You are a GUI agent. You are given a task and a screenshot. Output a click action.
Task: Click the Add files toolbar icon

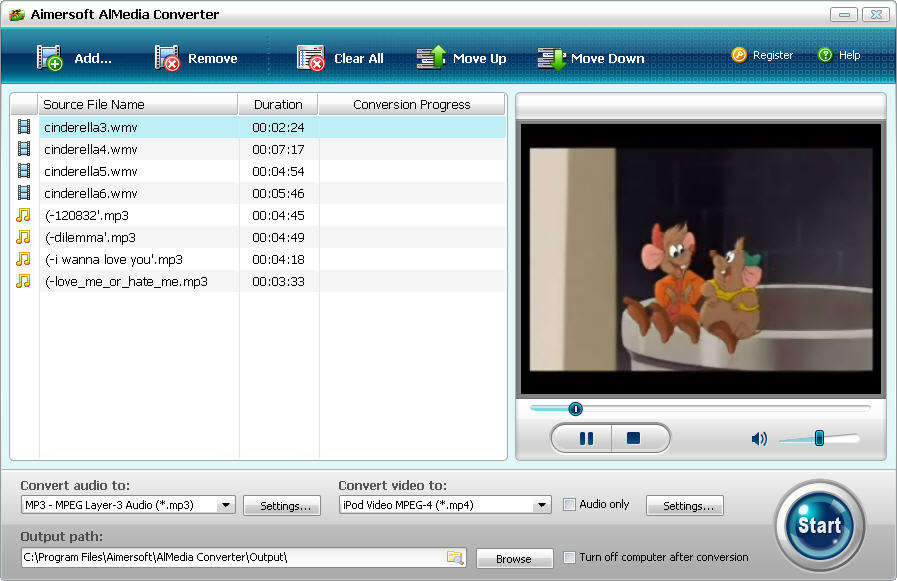[x=49, y=58]
